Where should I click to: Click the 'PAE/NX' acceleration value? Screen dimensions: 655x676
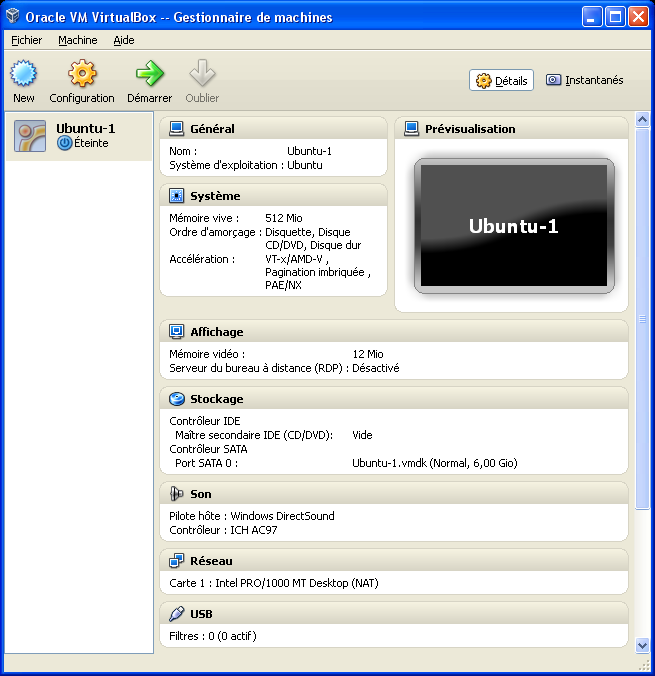coord(283,285)
